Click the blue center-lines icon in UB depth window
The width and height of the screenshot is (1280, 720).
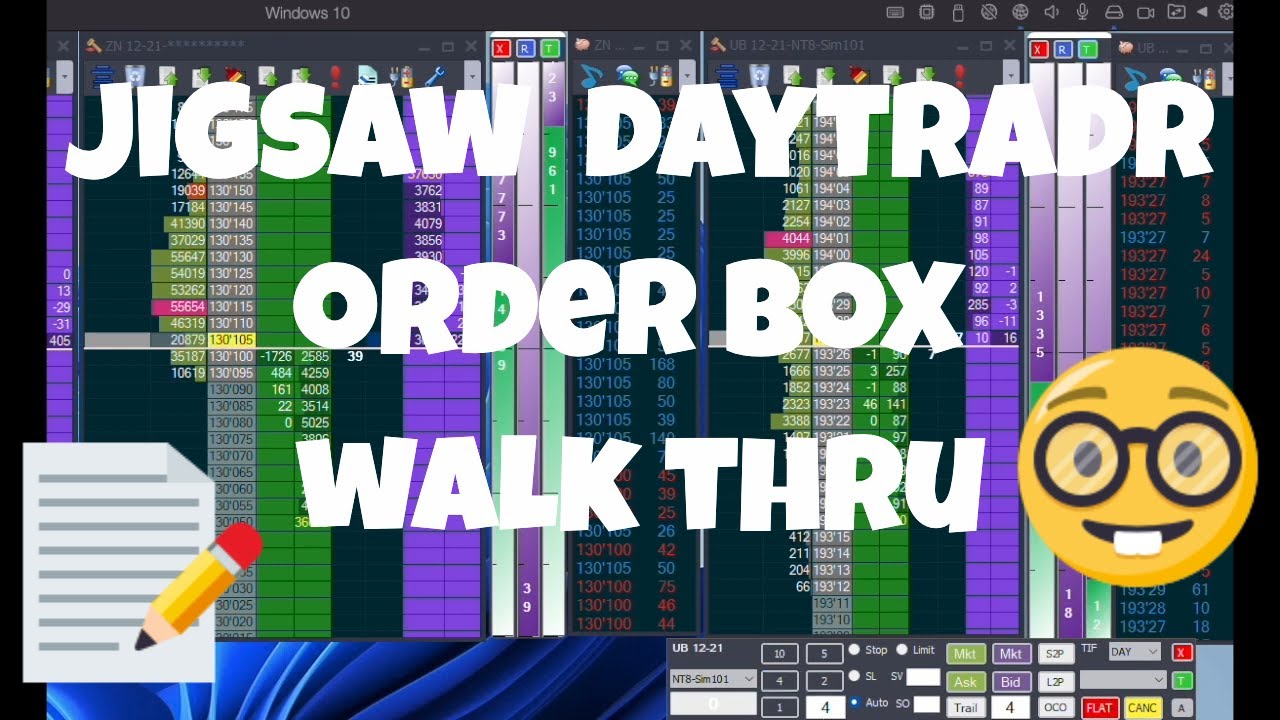point(727,76)
